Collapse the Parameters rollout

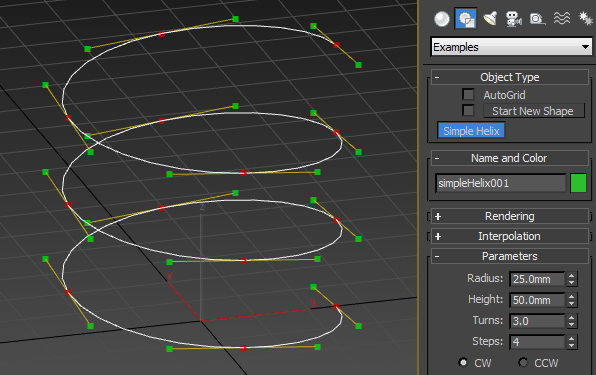[x=510, y=256]
